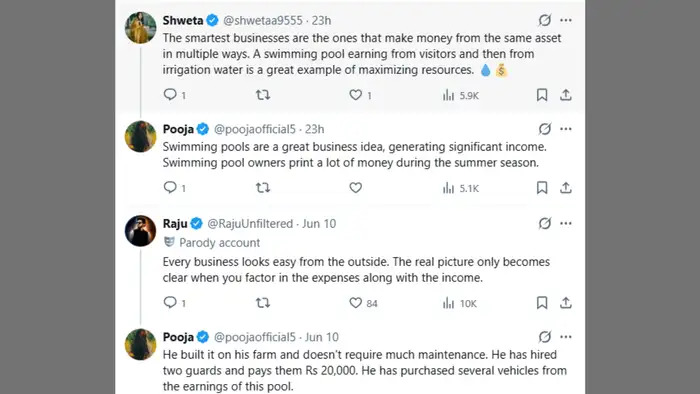
Task: Open more options on Raju's tweet
Action: click(x=566, y=224)
